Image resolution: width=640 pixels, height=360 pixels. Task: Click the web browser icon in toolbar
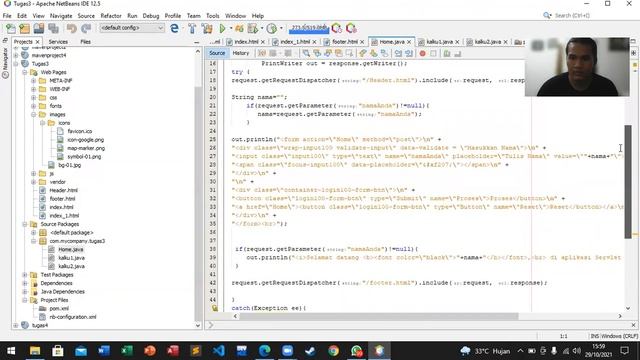pyautogui.click(x=174, y=28)
